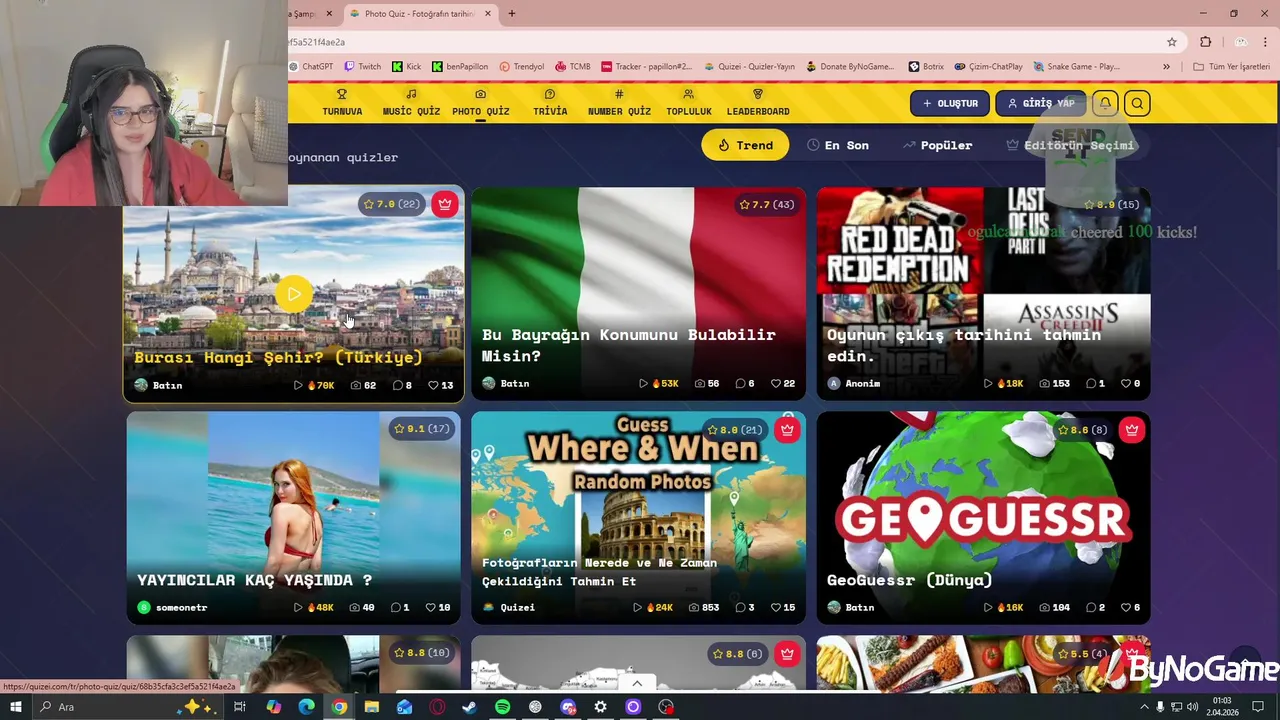This screenshot has height=720, width=1280.
Task: Open author Batın on the Burası Hangi Şehir card
Action: [158, 385]
